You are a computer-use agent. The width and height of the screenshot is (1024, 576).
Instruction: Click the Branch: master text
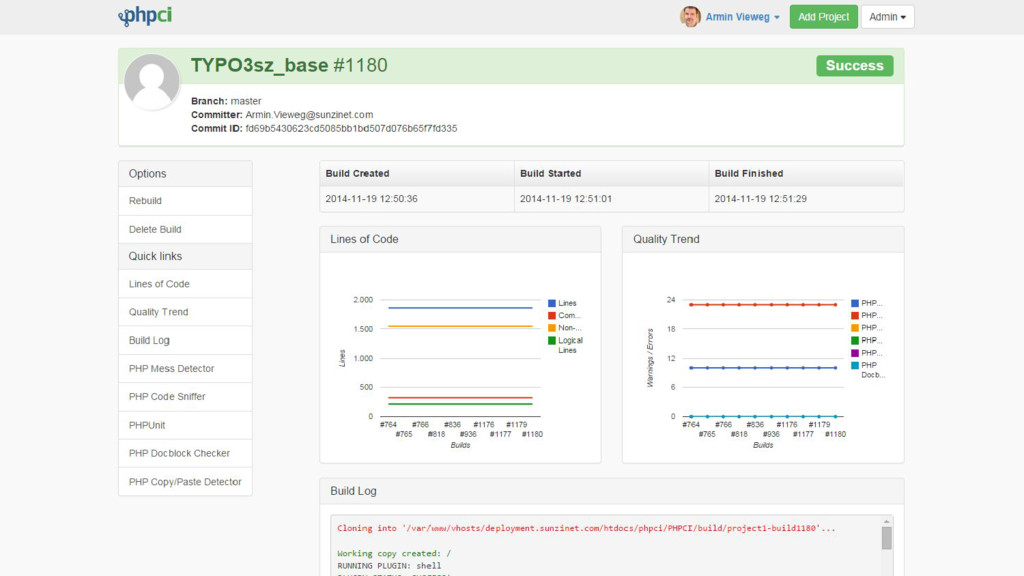point(226,101)
